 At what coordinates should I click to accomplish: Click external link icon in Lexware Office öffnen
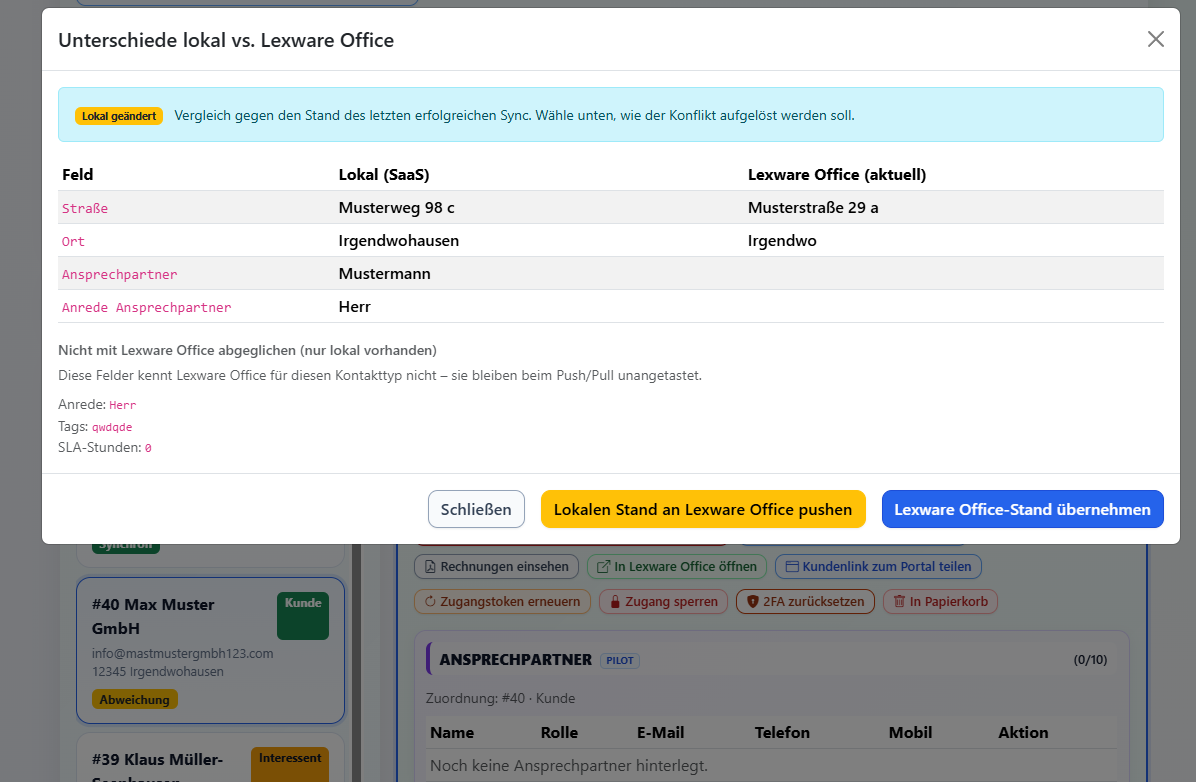tap(603, 567)
